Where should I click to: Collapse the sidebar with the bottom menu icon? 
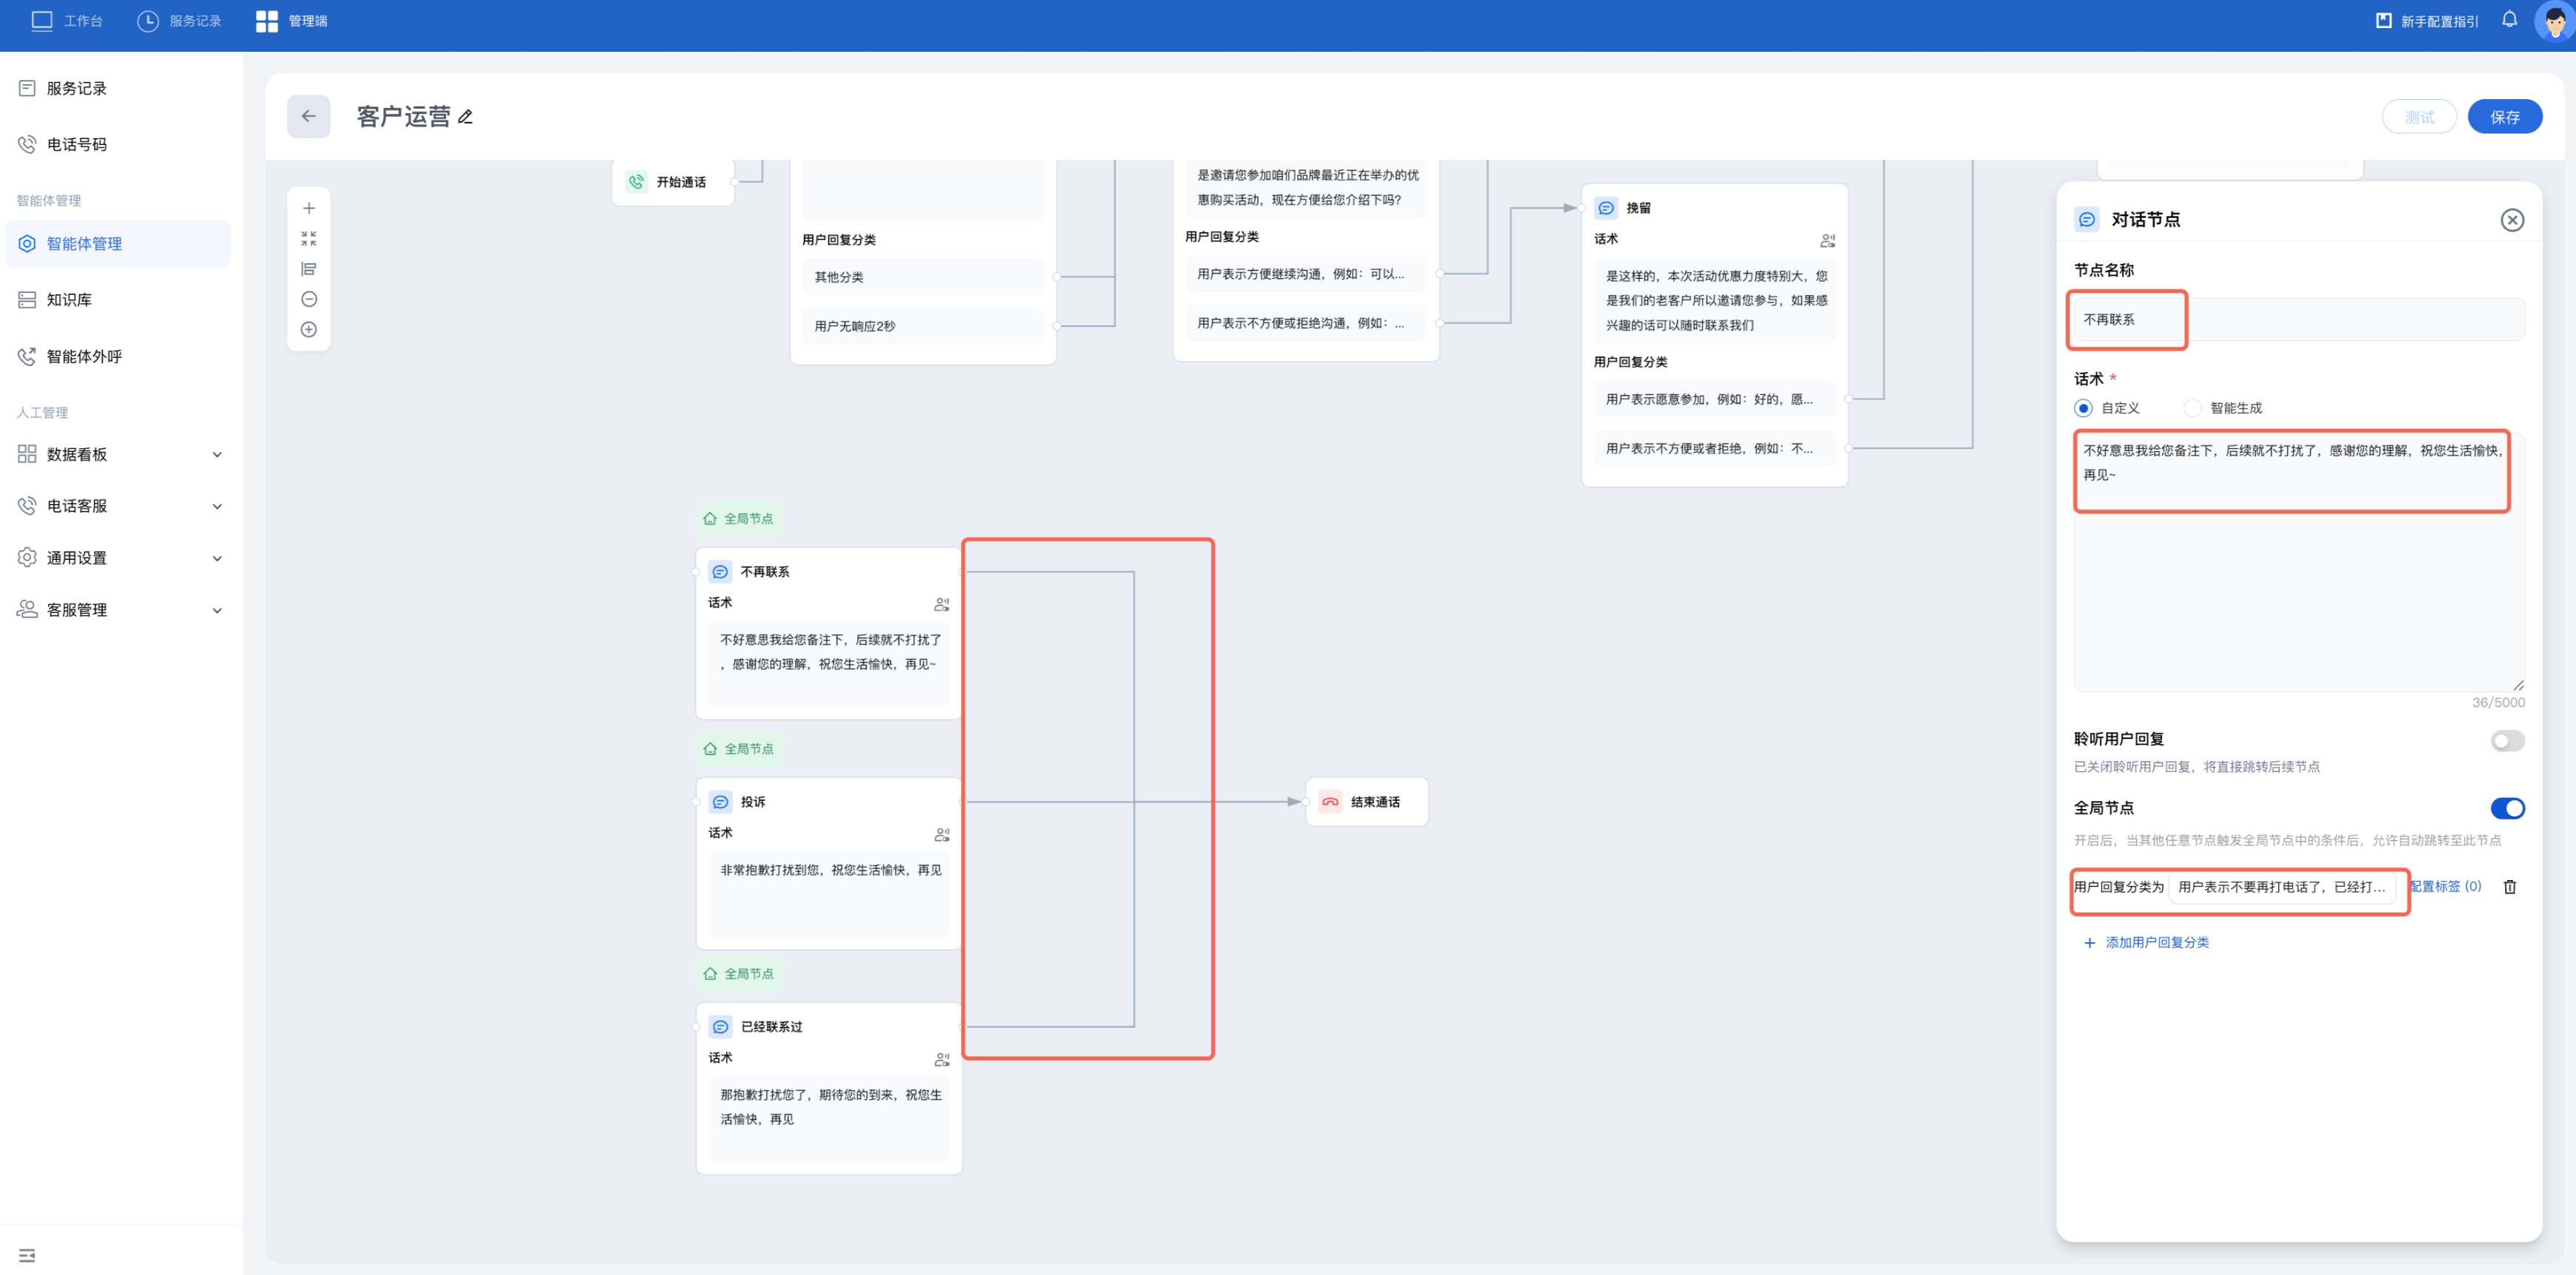click(x=27, y=1255)
